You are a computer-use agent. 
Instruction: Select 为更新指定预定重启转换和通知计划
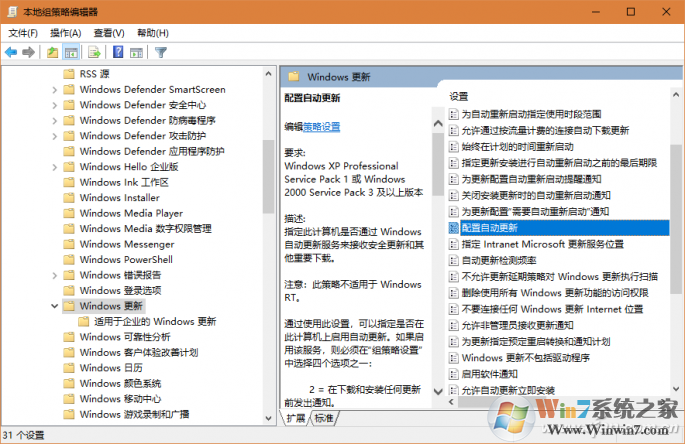pyautogui.click(x=536, y=342)
